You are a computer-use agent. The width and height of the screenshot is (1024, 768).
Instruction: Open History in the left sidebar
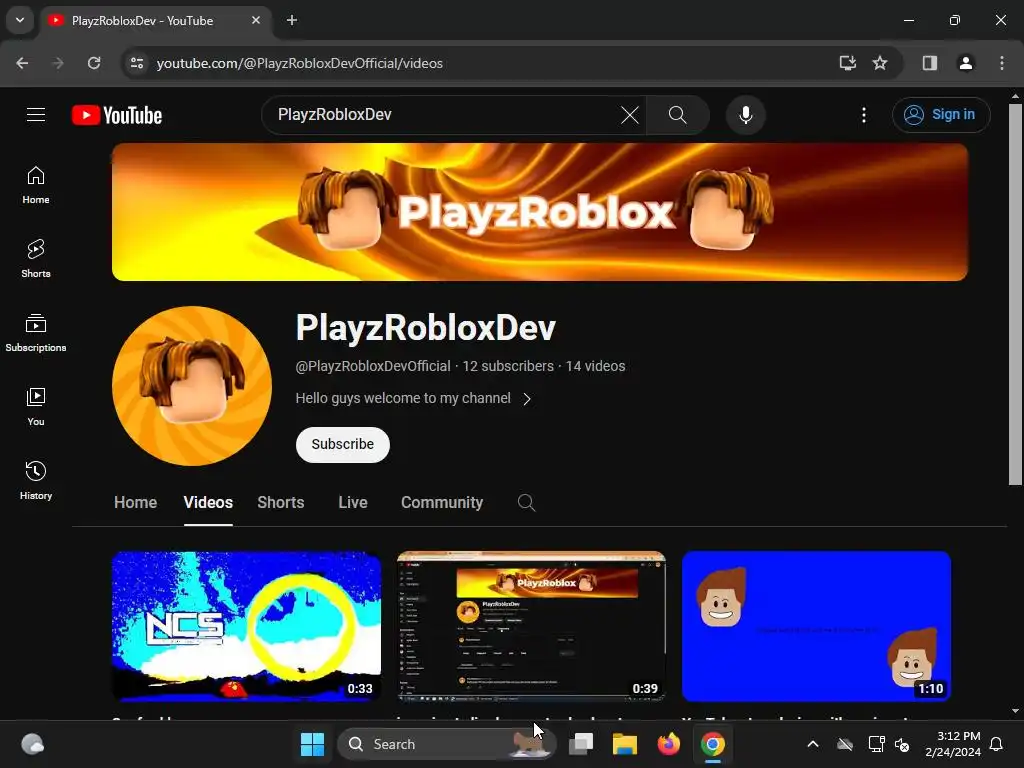(36, 481)
